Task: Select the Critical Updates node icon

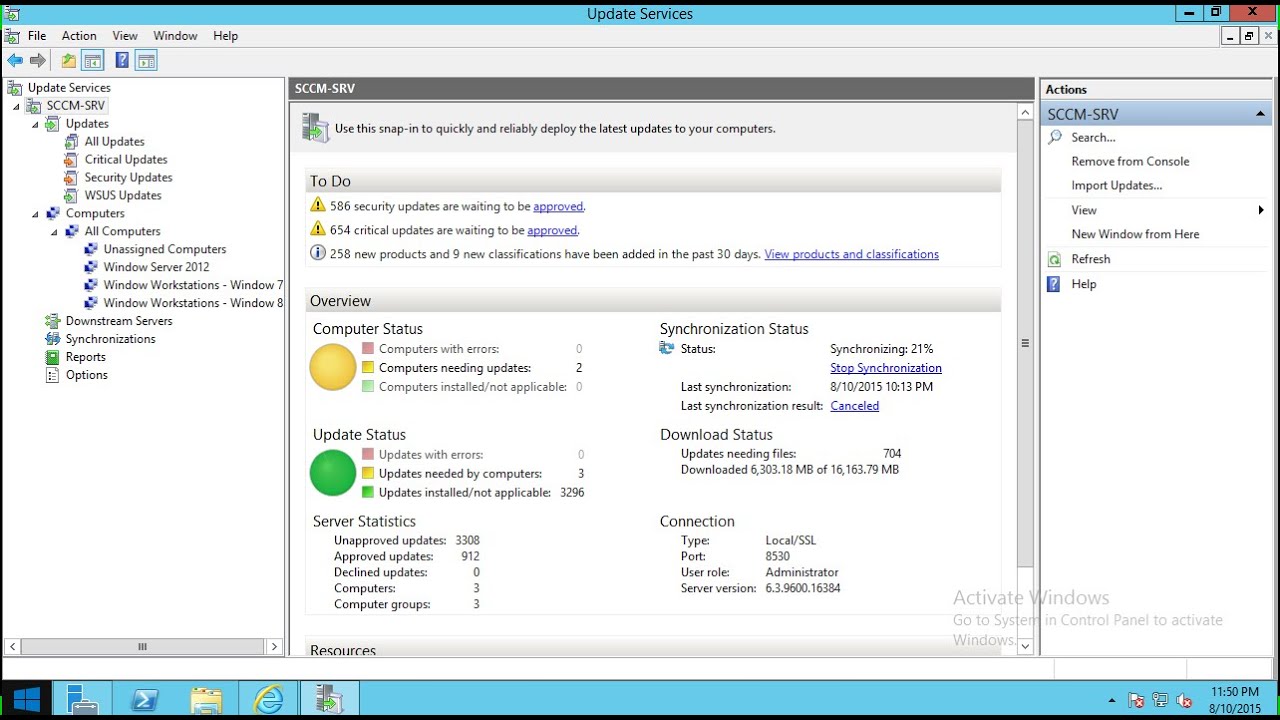Action: [71, 160]
